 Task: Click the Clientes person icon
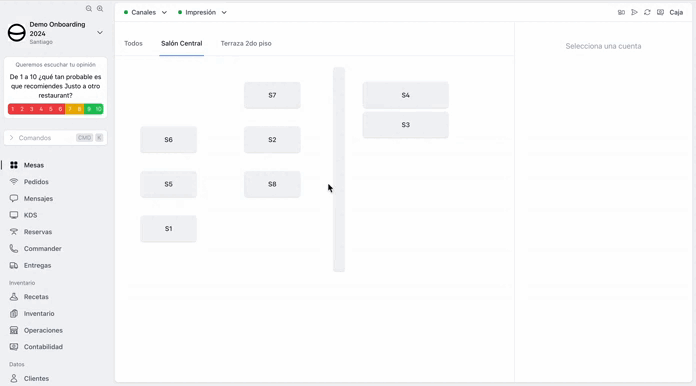(x=14, y=378)
